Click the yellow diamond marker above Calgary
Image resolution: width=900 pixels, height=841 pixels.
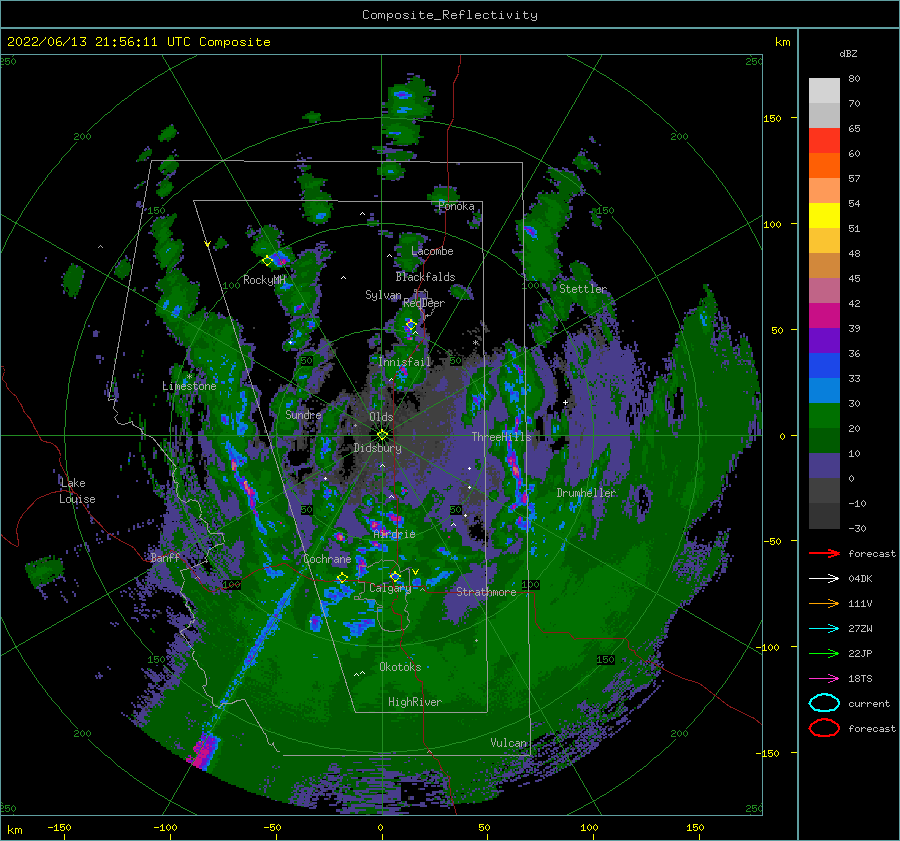[395, 576]
